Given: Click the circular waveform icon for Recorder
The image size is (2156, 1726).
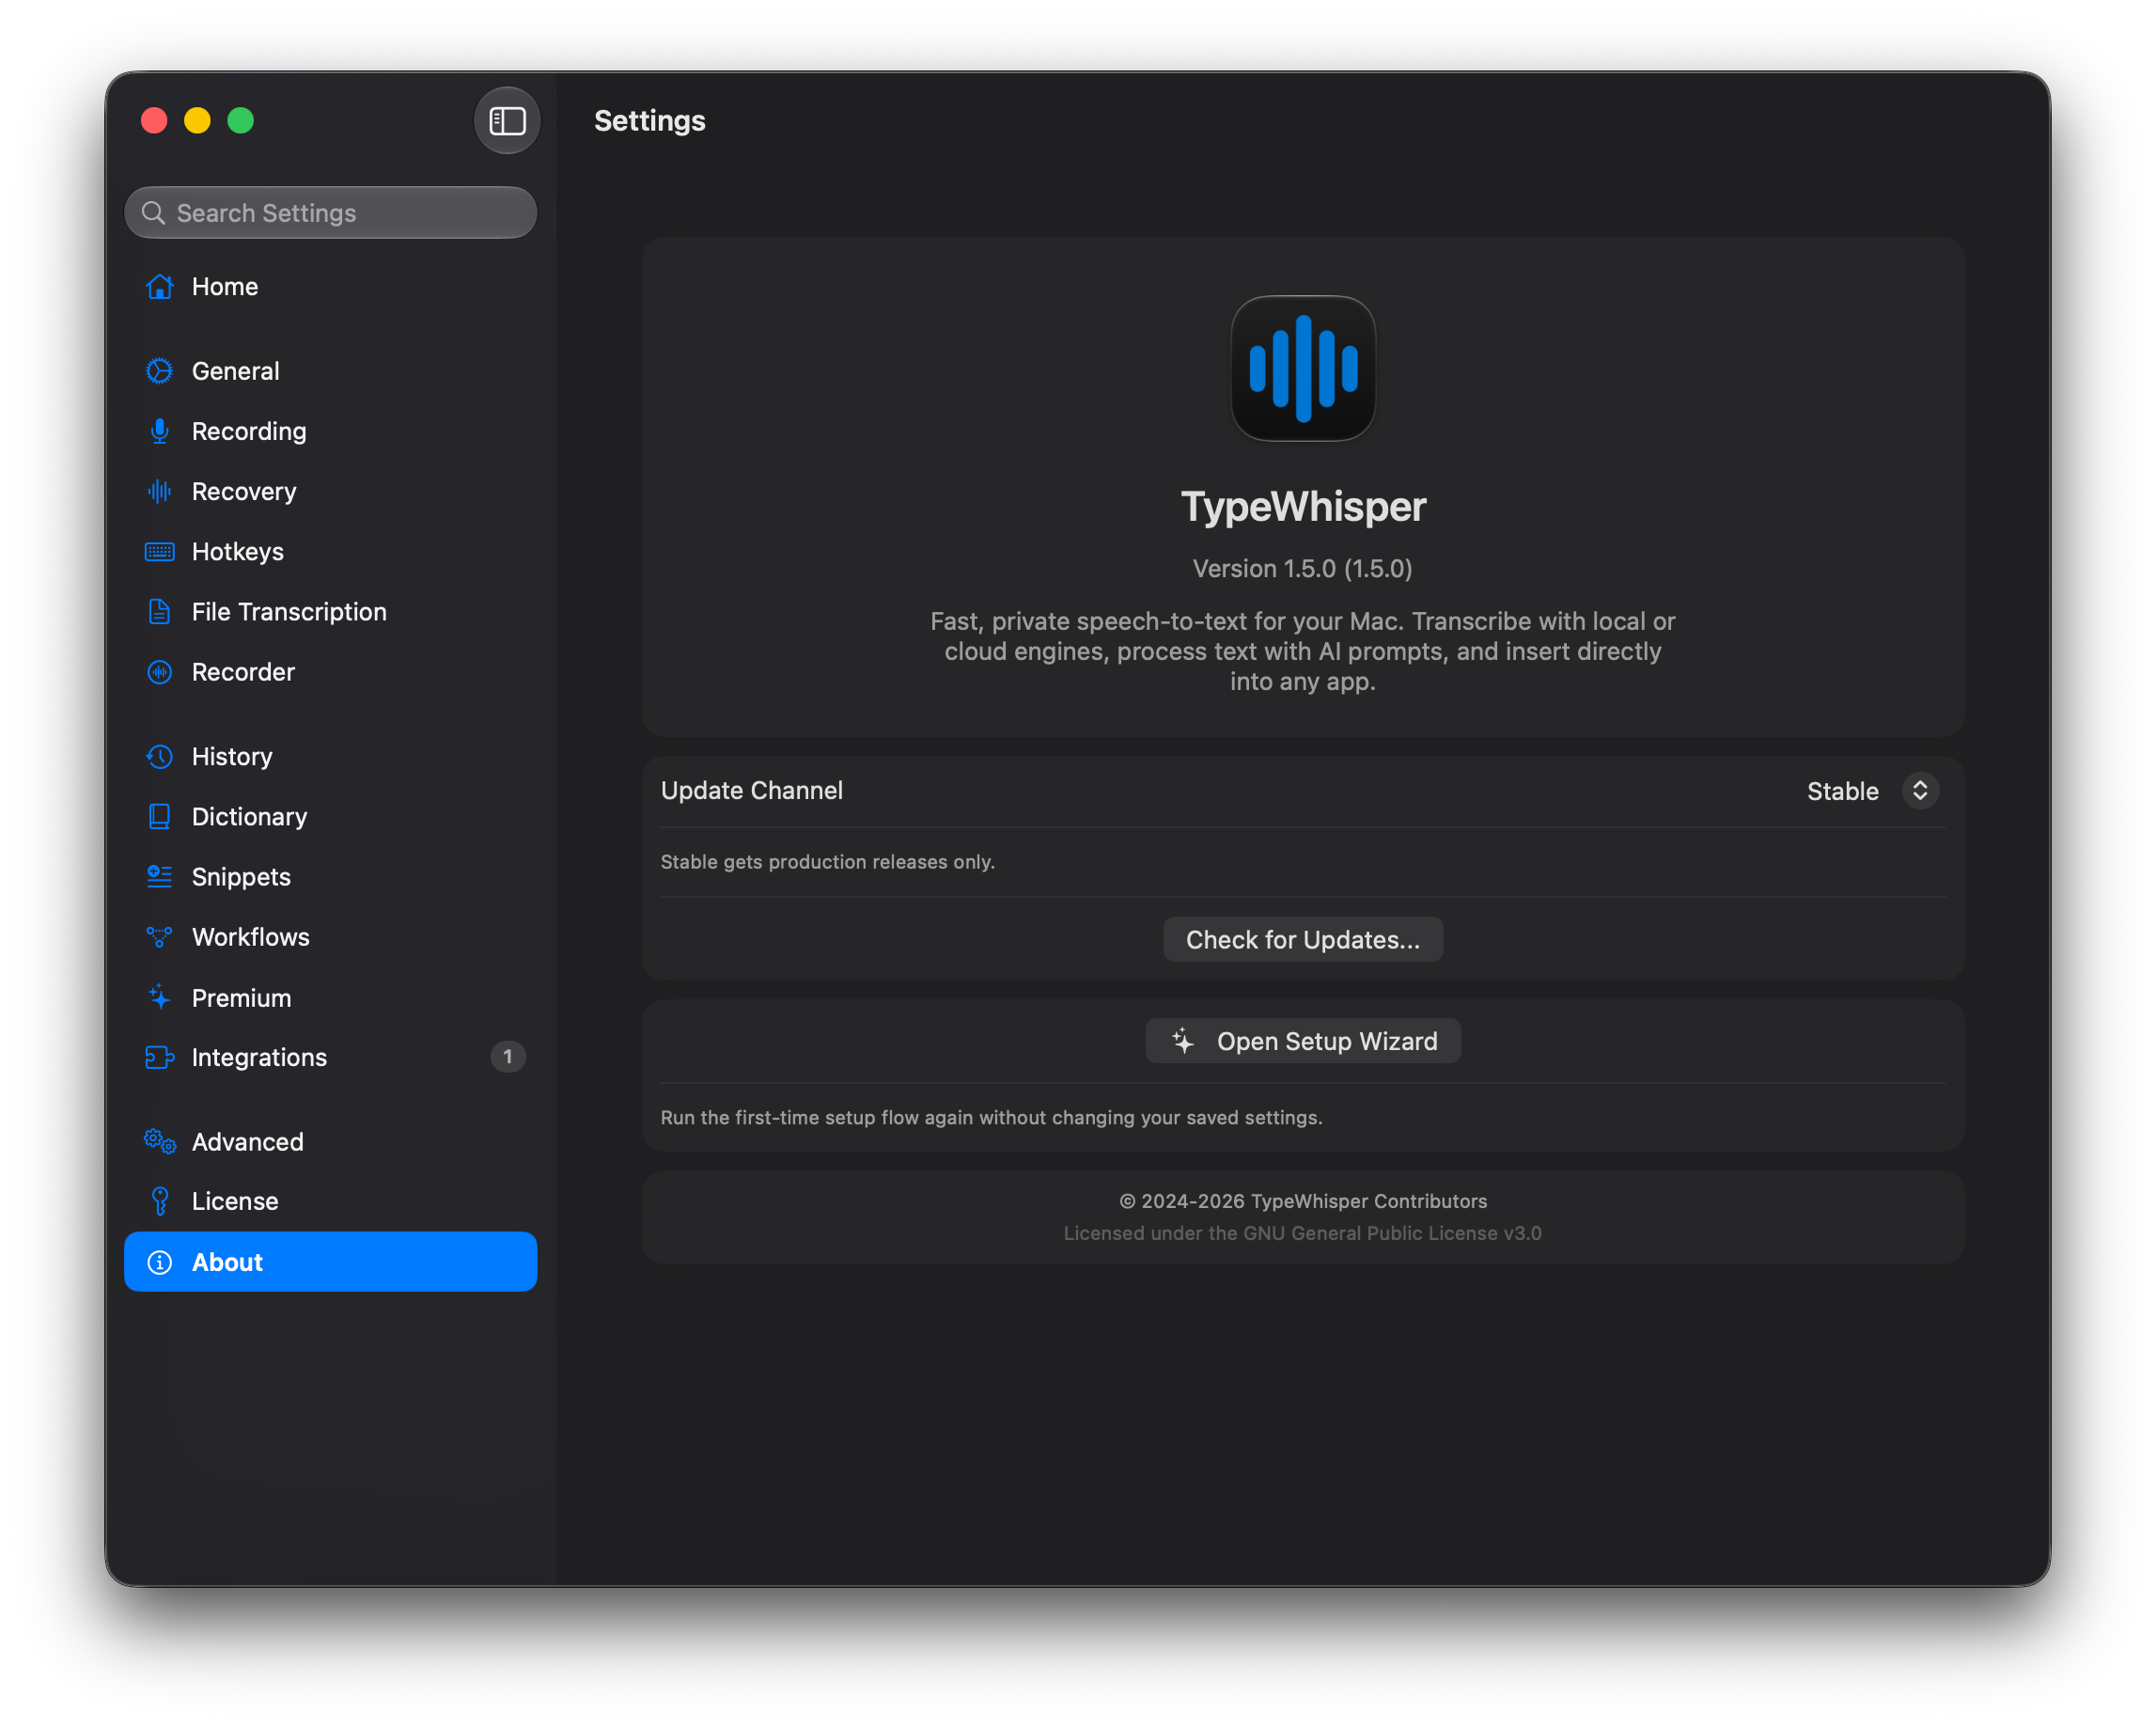Looking at the screenshot, I should point(159,672).
